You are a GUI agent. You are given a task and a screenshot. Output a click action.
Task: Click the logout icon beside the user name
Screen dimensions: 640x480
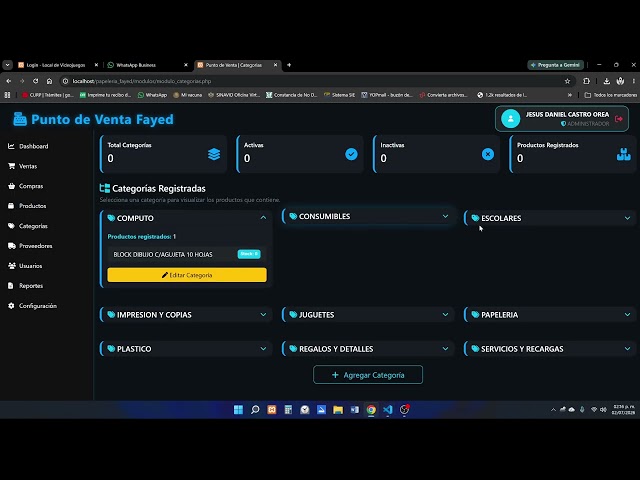pos(619,119)
